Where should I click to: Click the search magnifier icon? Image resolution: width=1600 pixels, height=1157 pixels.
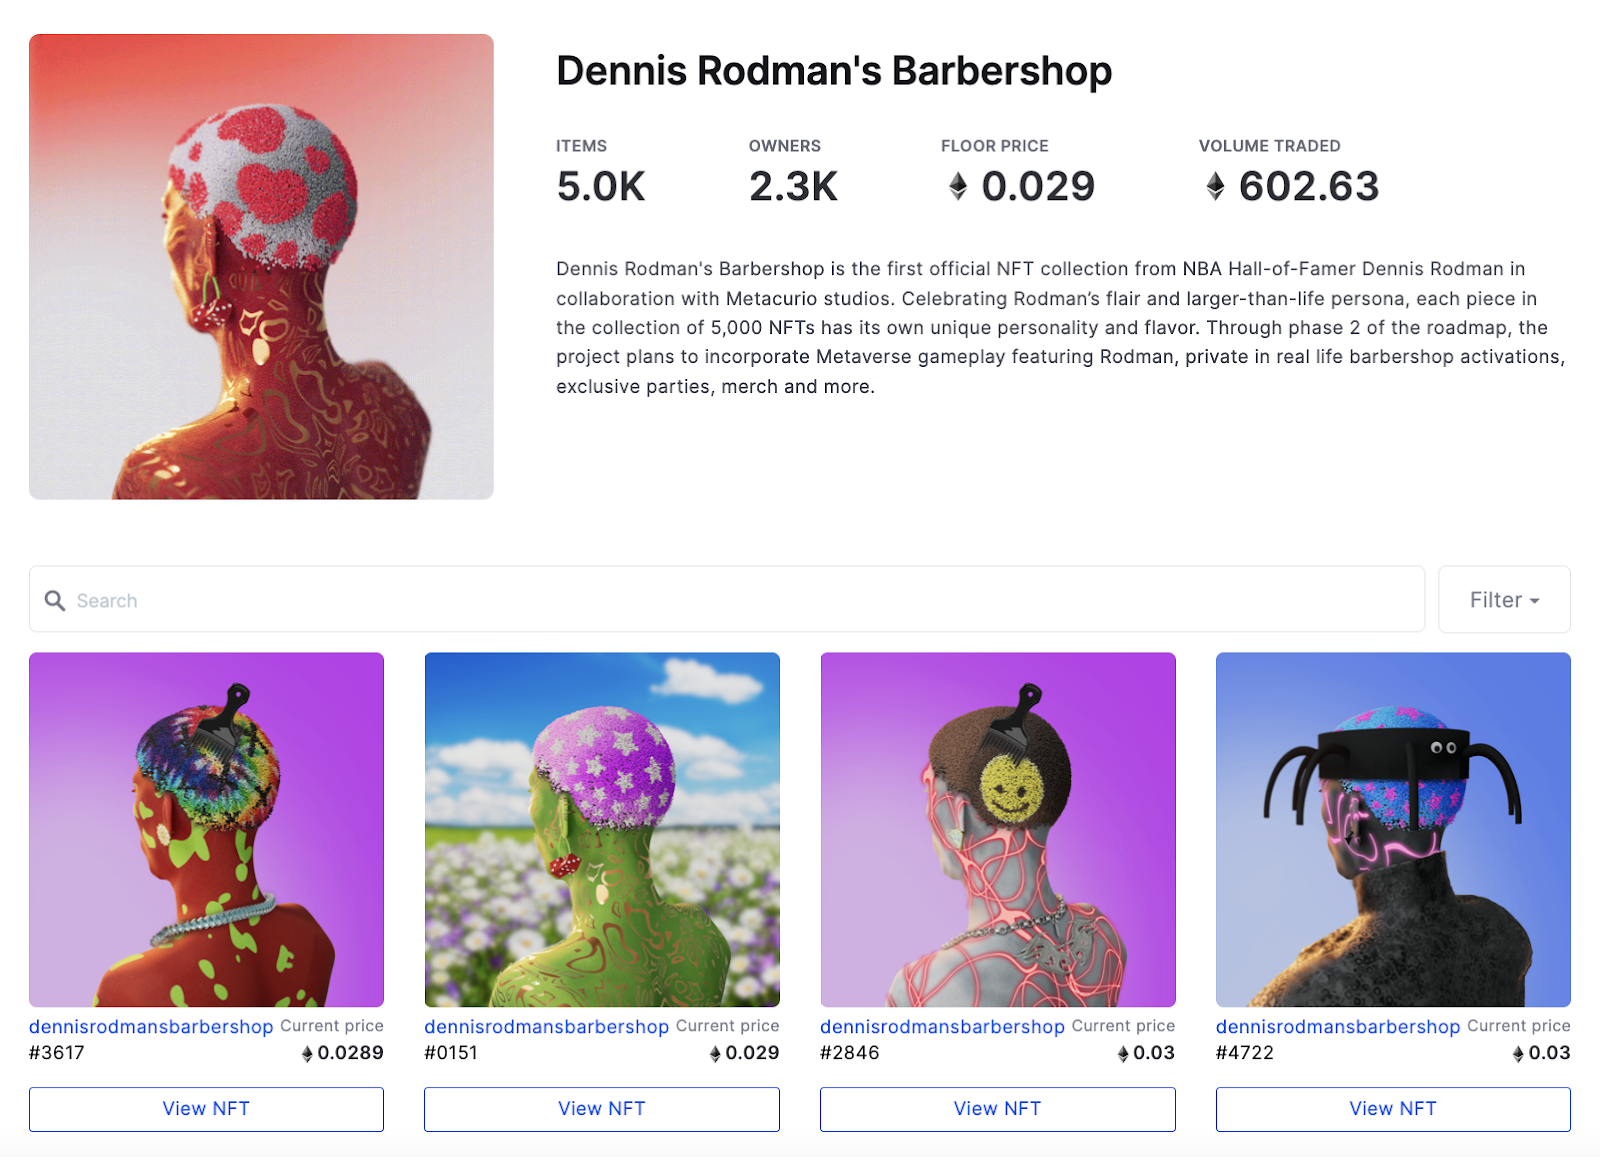55,600
